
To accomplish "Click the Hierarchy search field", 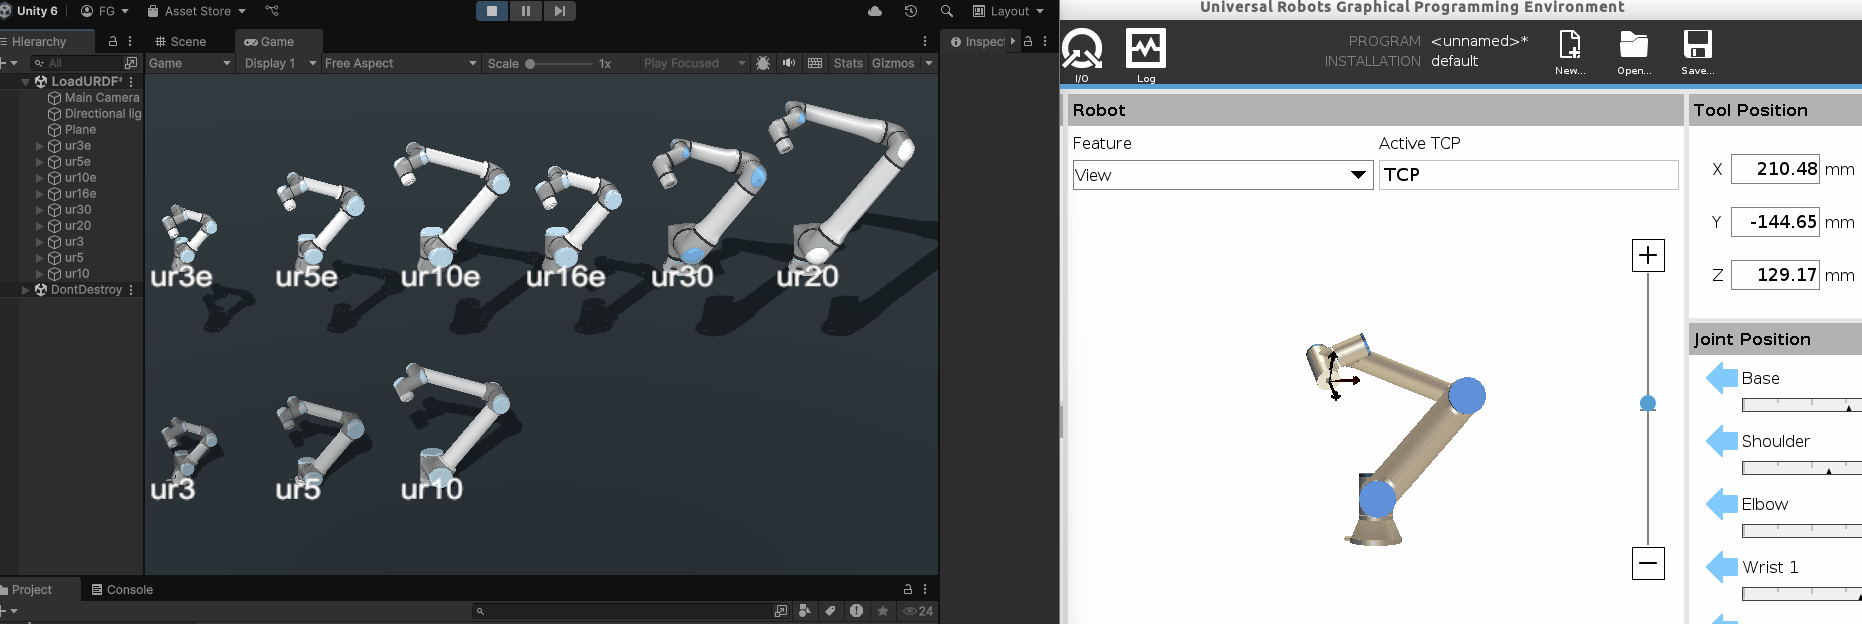I will click(76, 63).
